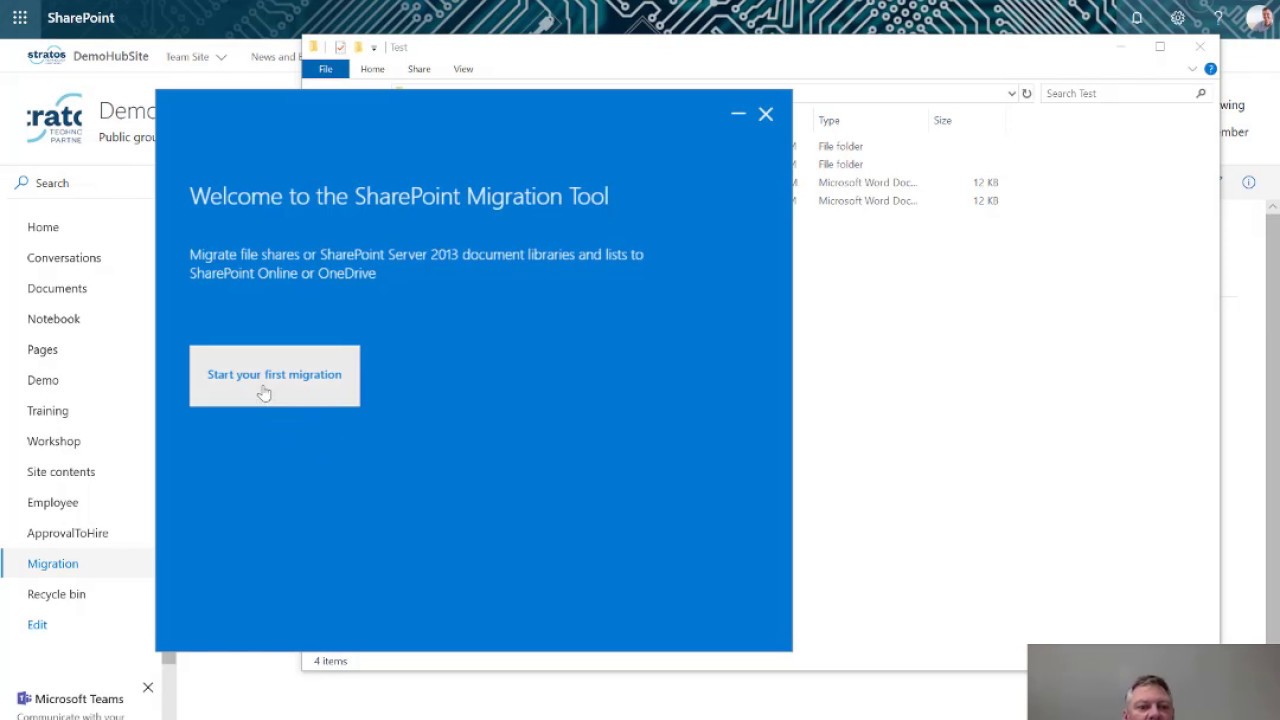
Task: Expand the Explorer ribbon chevron
Action: [1192, 69]
